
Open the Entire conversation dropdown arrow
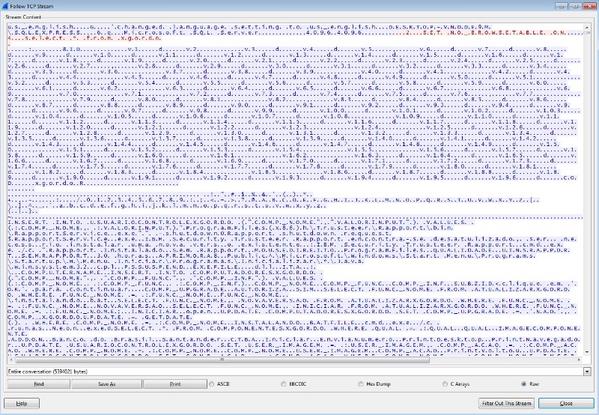click(587, 371)
